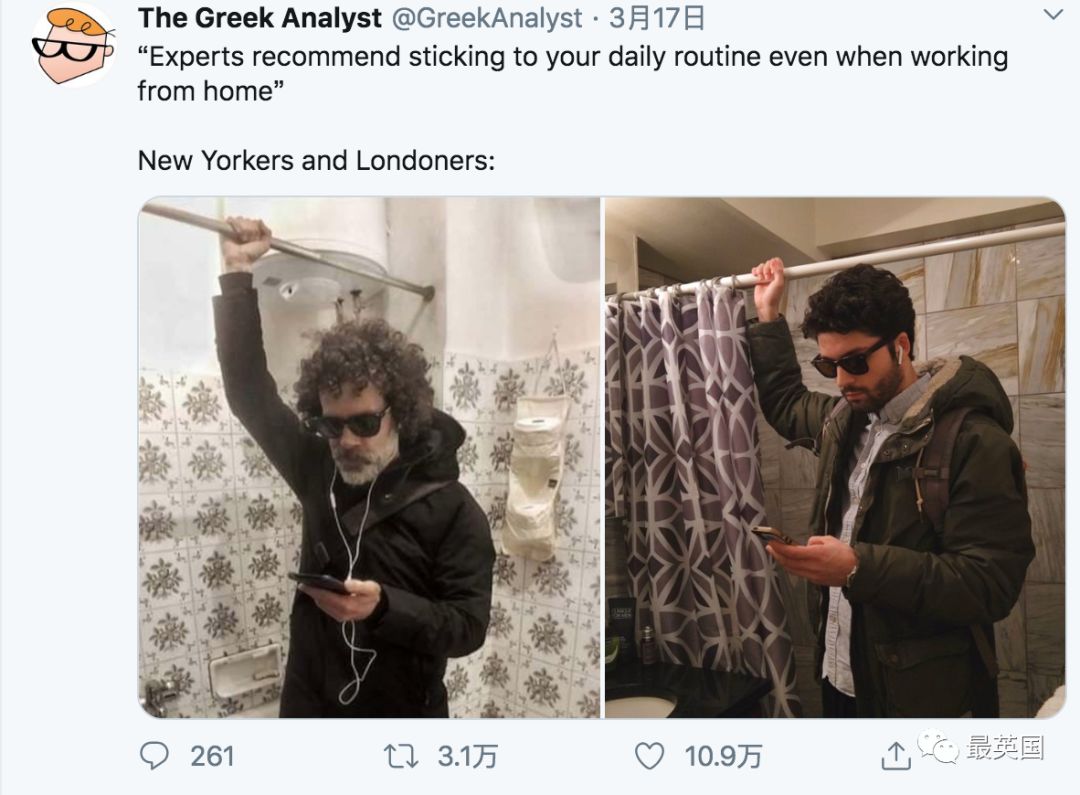Click the patterned shower curtain in right photo
Image resolution: width=1080 pixels, height=795 pixels.
pyautogui.click(x=696, y=496)
